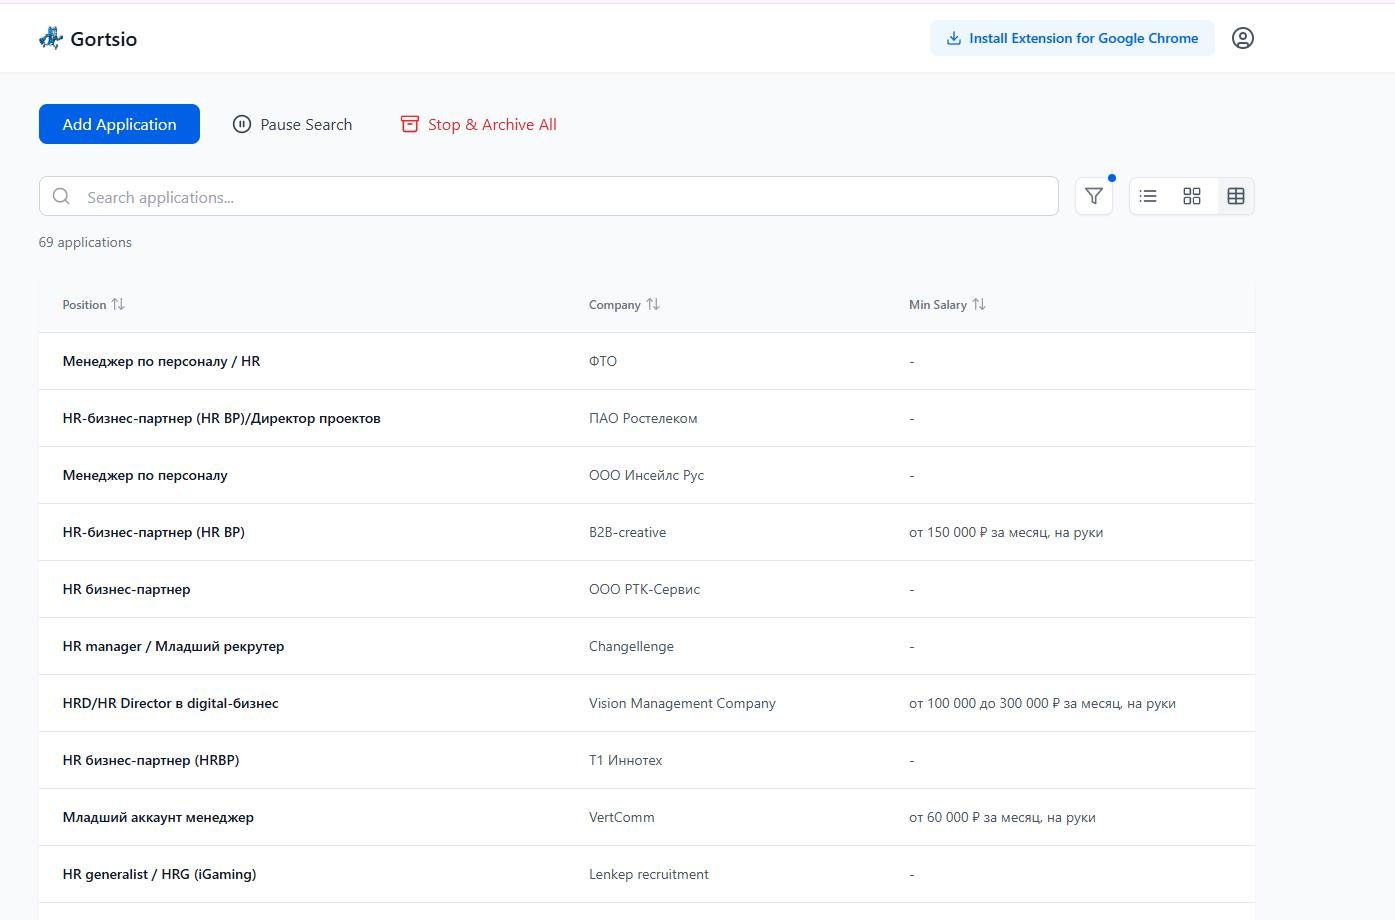Sort by Min Salary using arrows icon
The image size is (1395, 920).
click(x=979, y=304)
